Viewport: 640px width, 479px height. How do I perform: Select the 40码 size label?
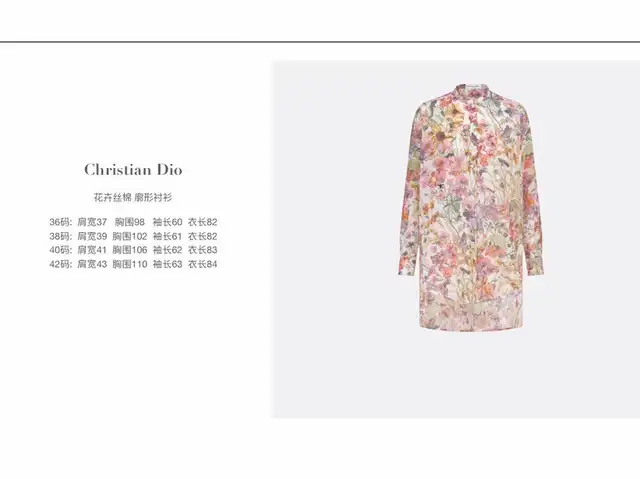(x=60, y=250)
